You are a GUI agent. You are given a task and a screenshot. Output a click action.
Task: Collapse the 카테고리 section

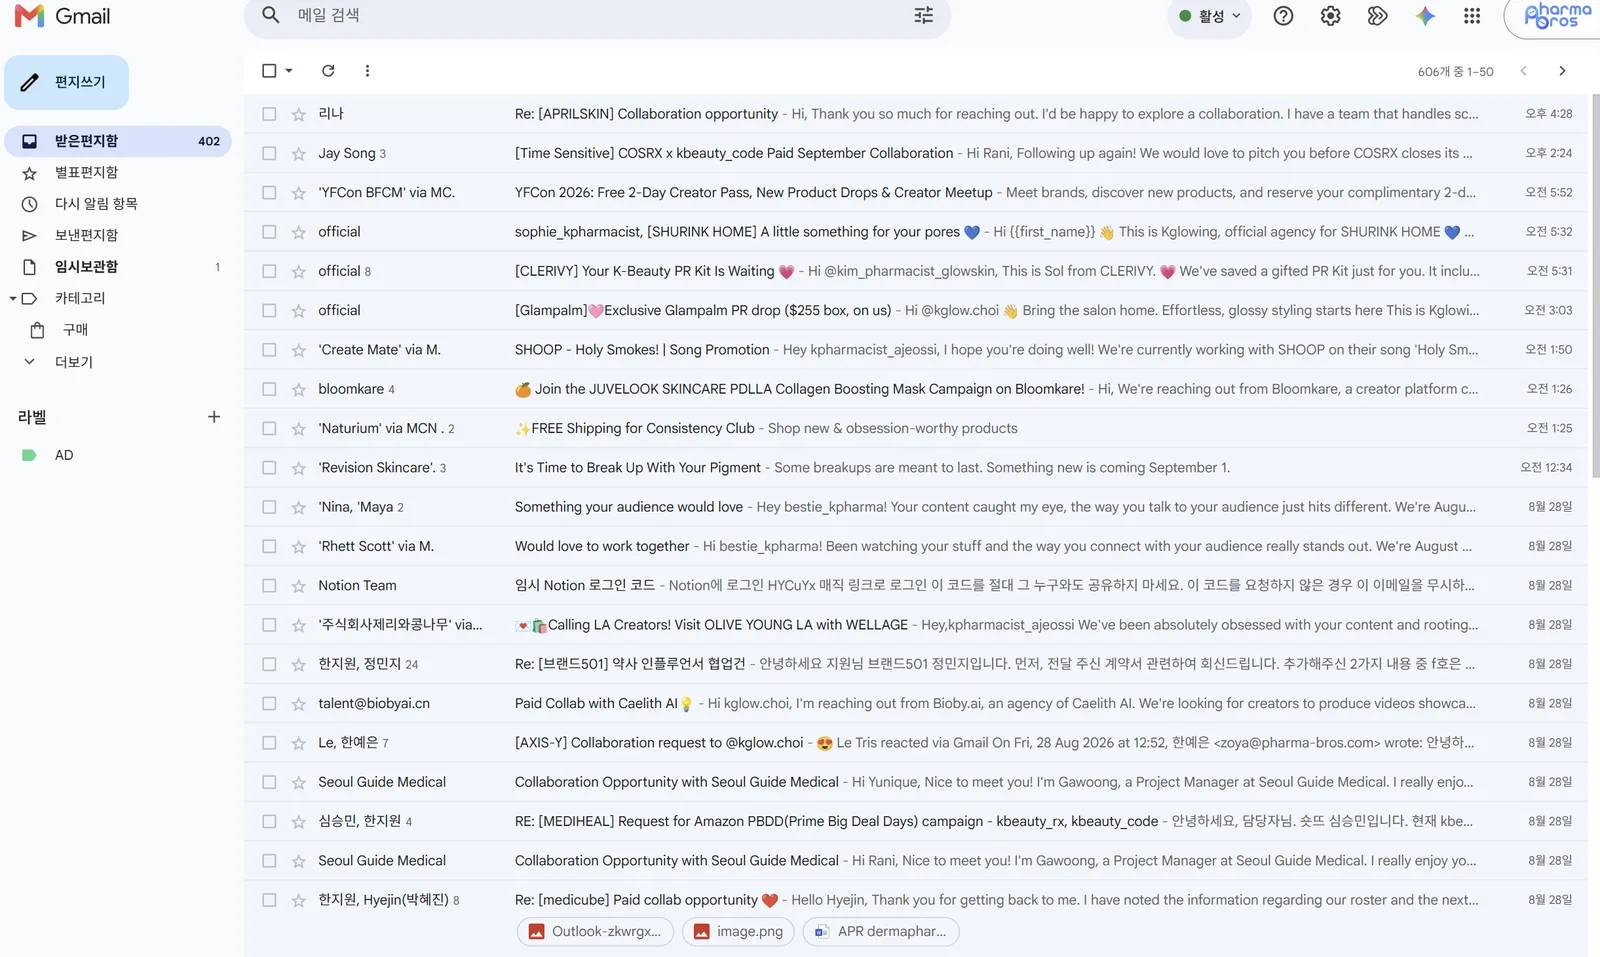[13, 298]
